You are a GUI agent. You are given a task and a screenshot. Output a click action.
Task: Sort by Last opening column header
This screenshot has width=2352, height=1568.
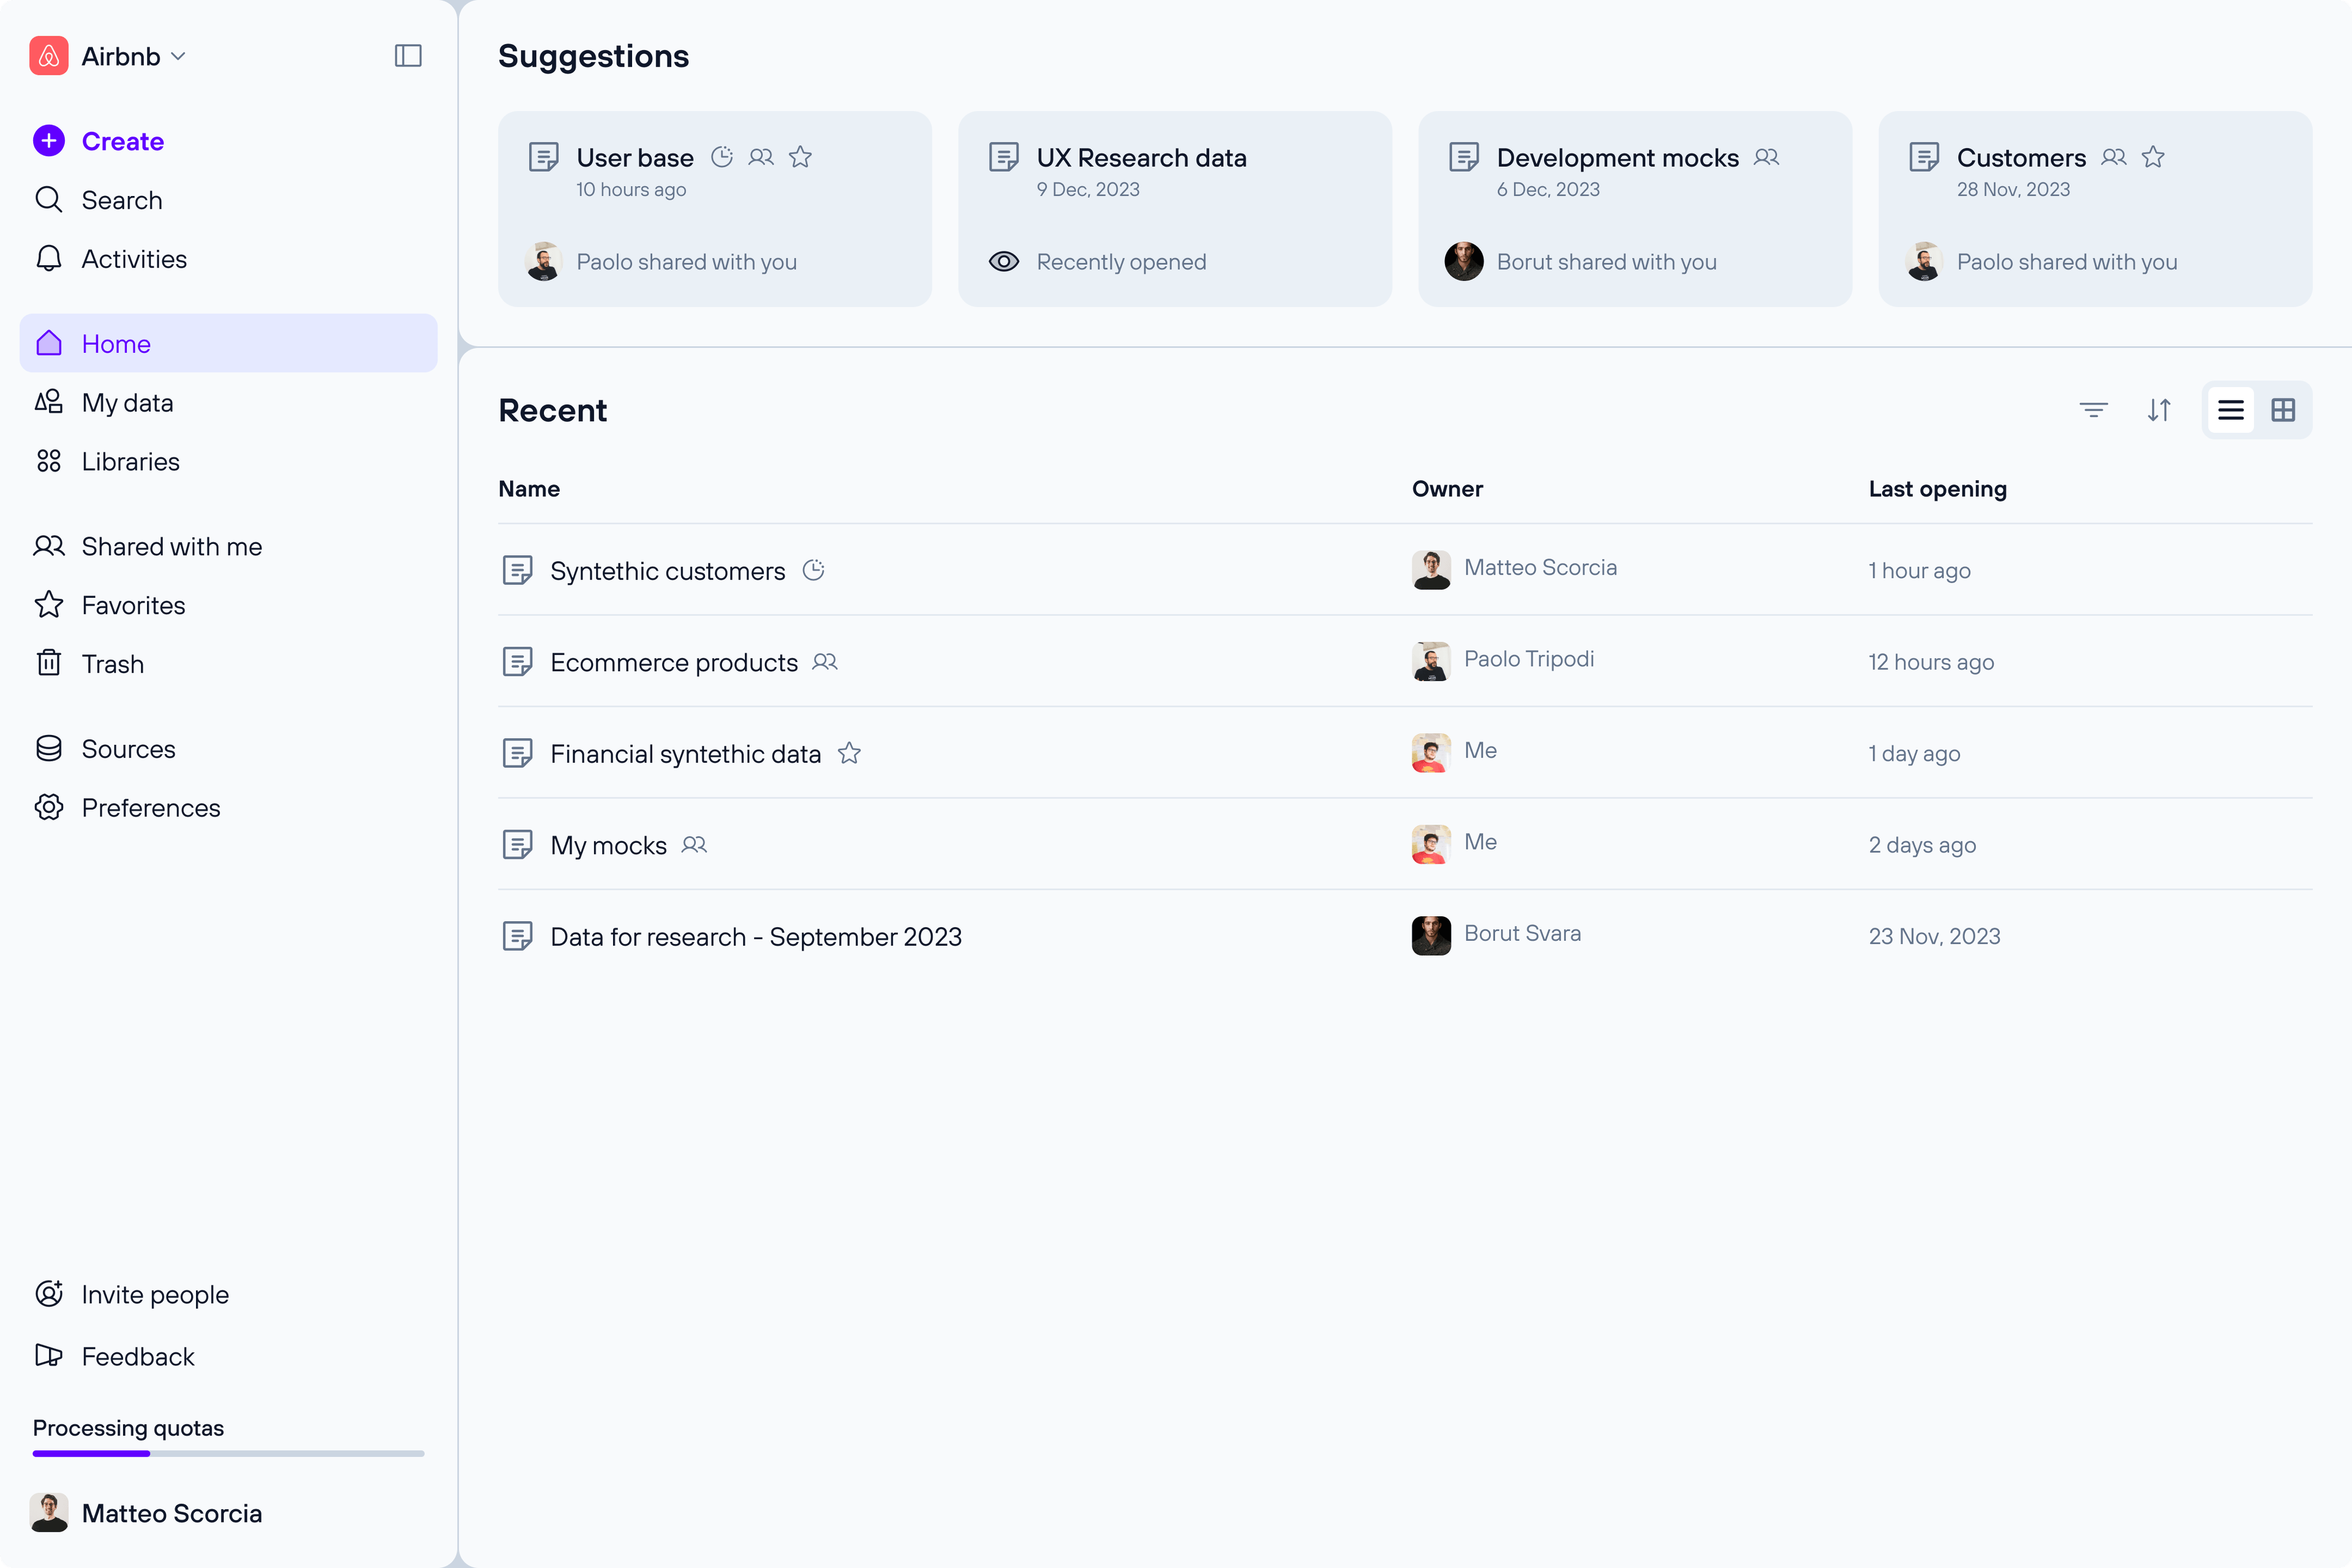coord(1937,489)
